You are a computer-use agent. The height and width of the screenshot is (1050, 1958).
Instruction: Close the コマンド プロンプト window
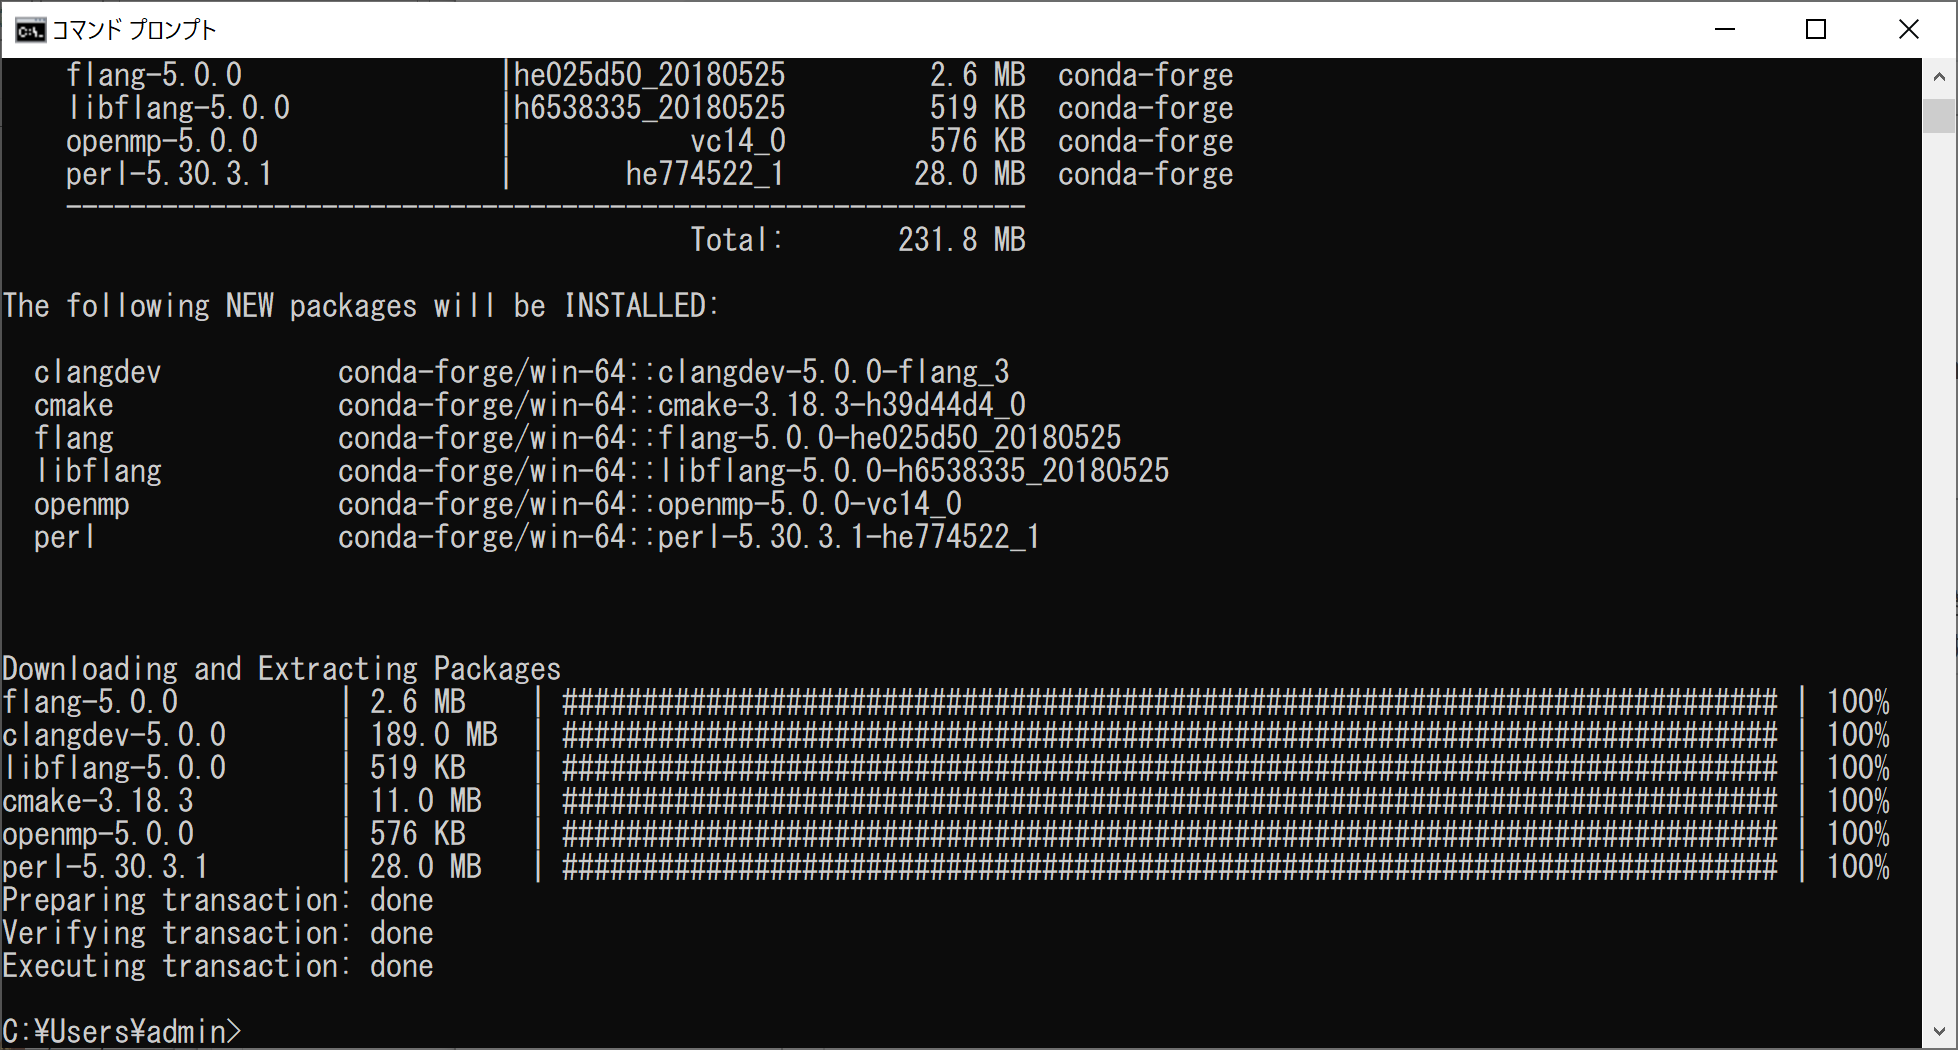coord(1908,29)
